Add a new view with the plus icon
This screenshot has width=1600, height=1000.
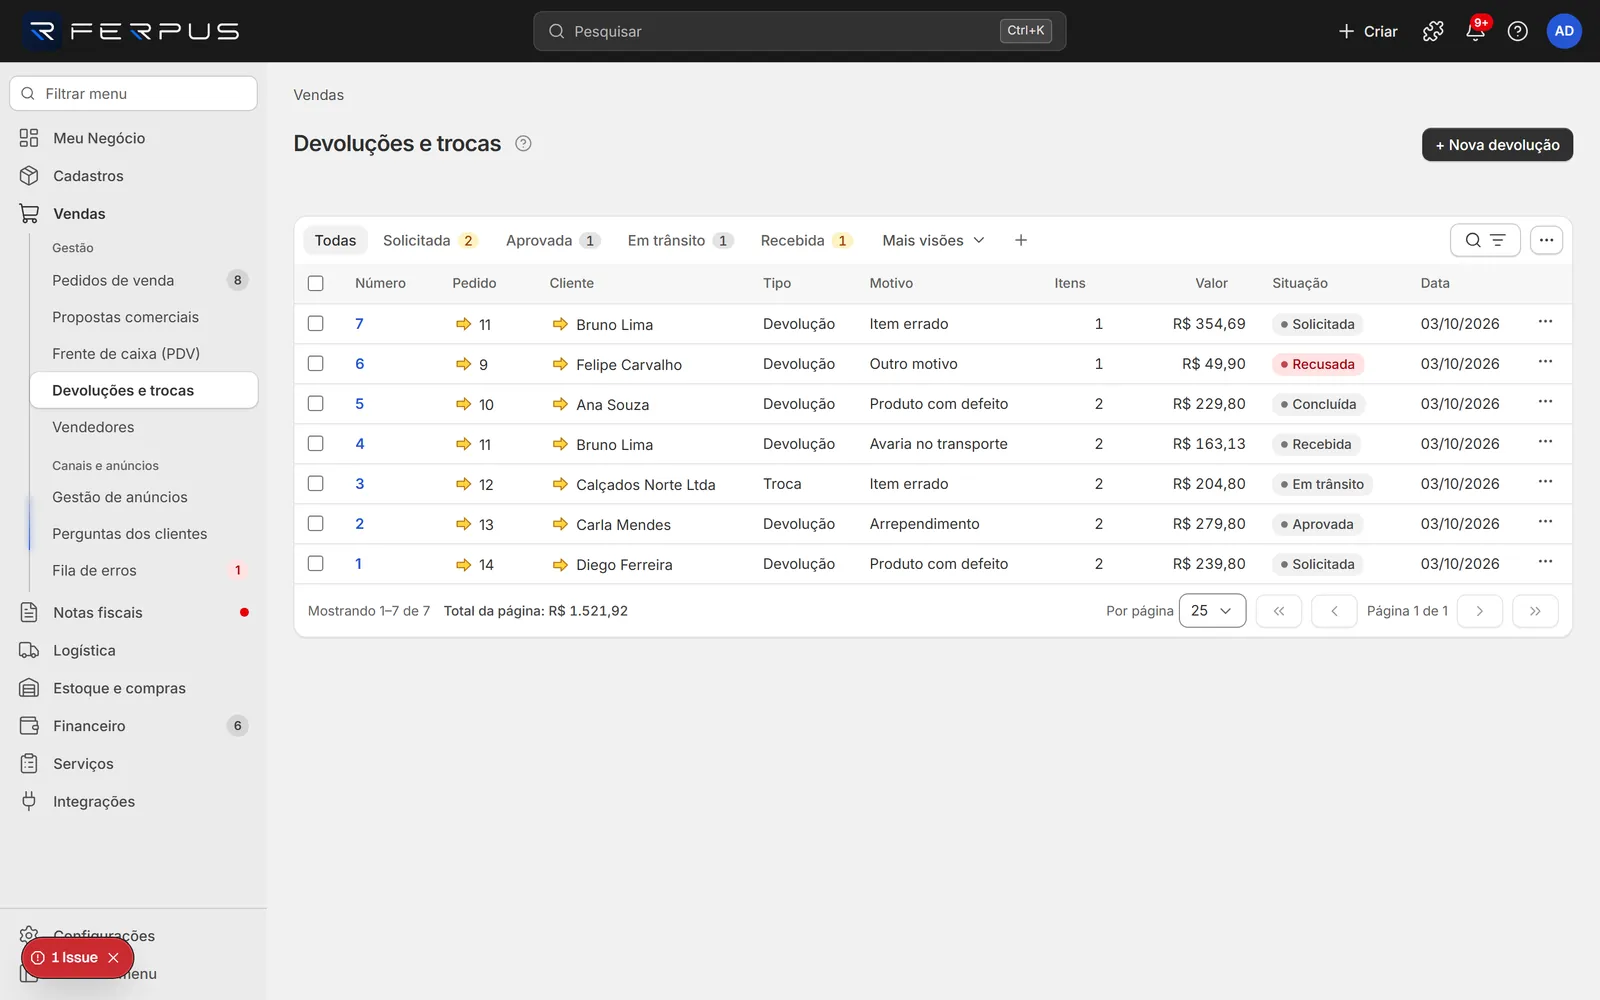(1020, 240)
